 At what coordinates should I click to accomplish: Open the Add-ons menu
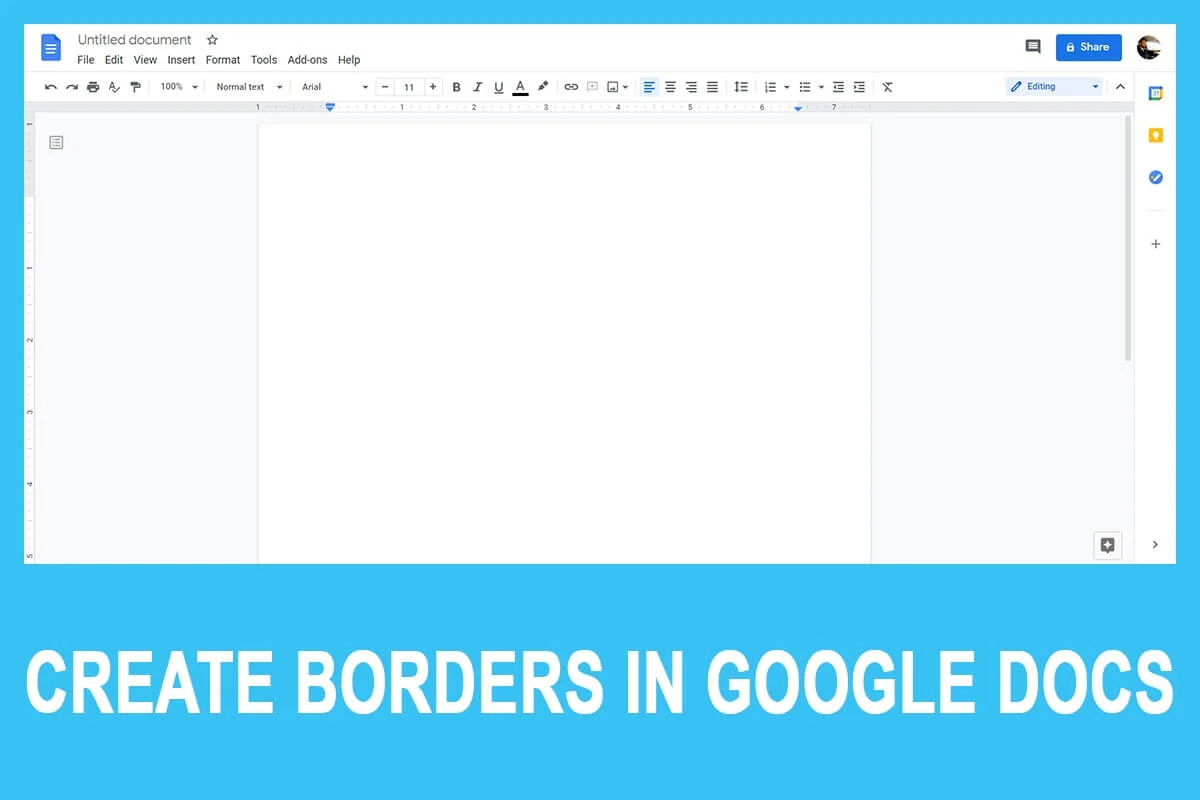pos(307,60)
